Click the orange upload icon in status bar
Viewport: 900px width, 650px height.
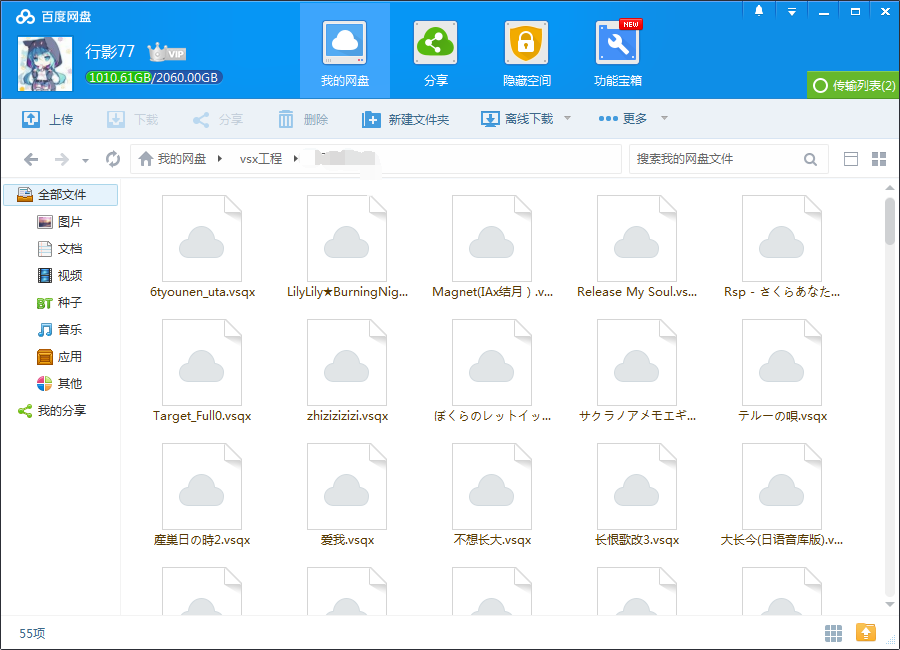coord(866,633)
